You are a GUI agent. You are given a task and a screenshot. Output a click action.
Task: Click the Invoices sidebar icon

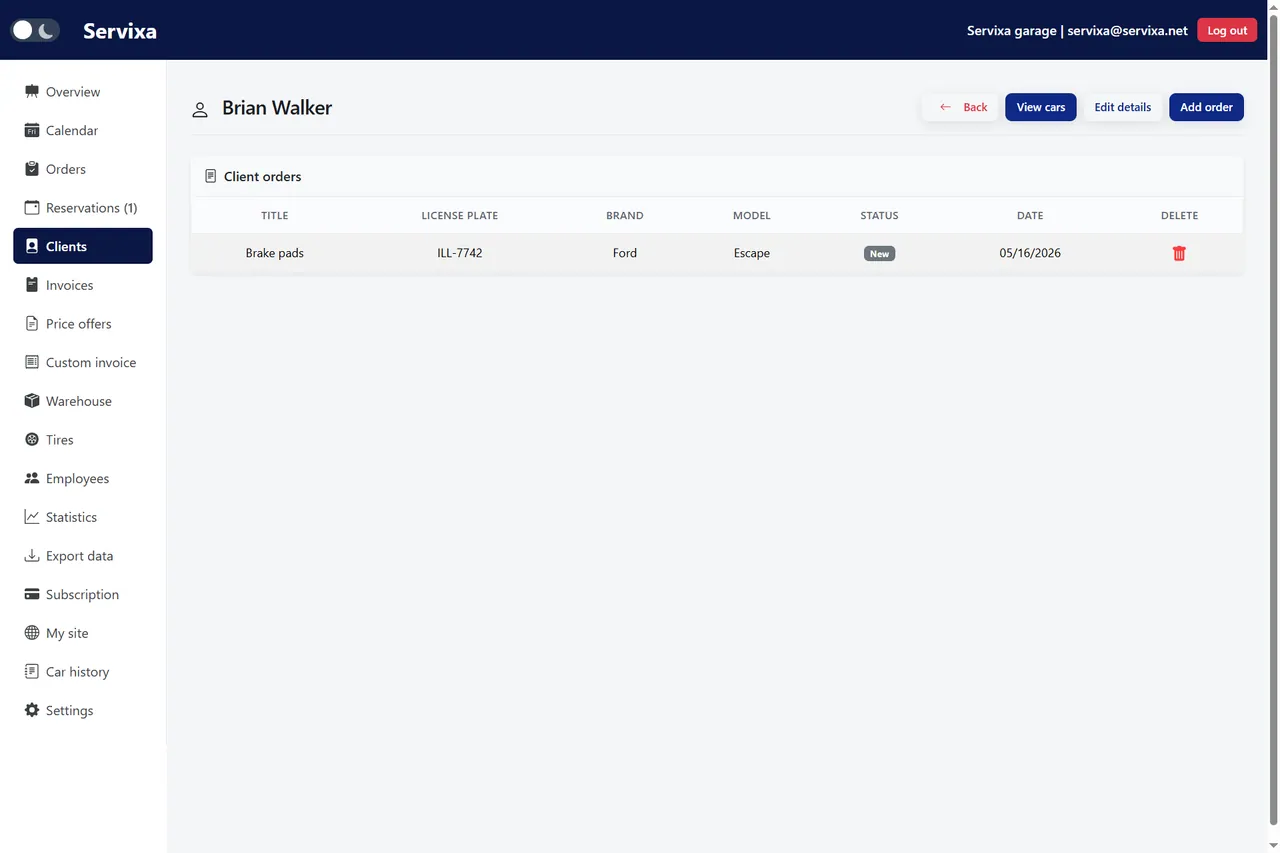click(32, 285)
